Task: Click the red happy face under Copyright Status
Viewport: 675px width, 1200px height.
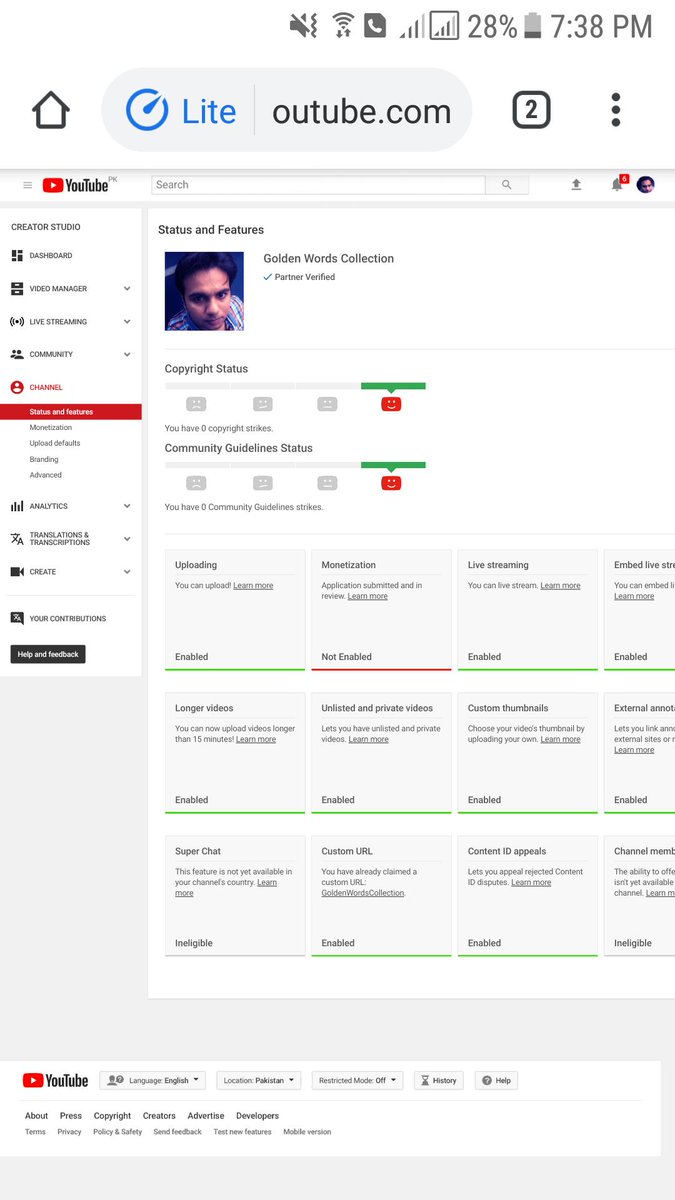Action: pos(391,404)
